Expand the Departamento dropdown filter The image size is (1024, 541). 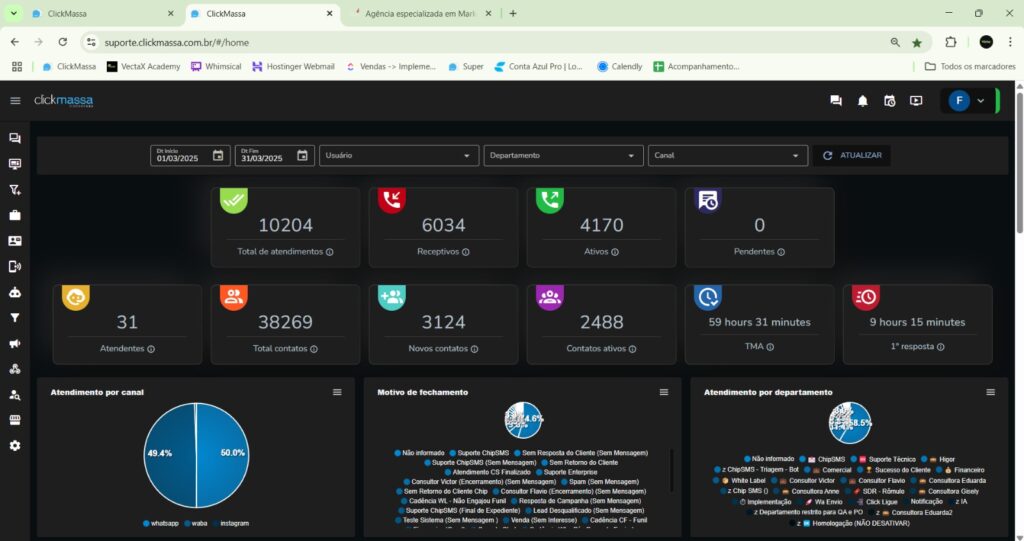563,156
